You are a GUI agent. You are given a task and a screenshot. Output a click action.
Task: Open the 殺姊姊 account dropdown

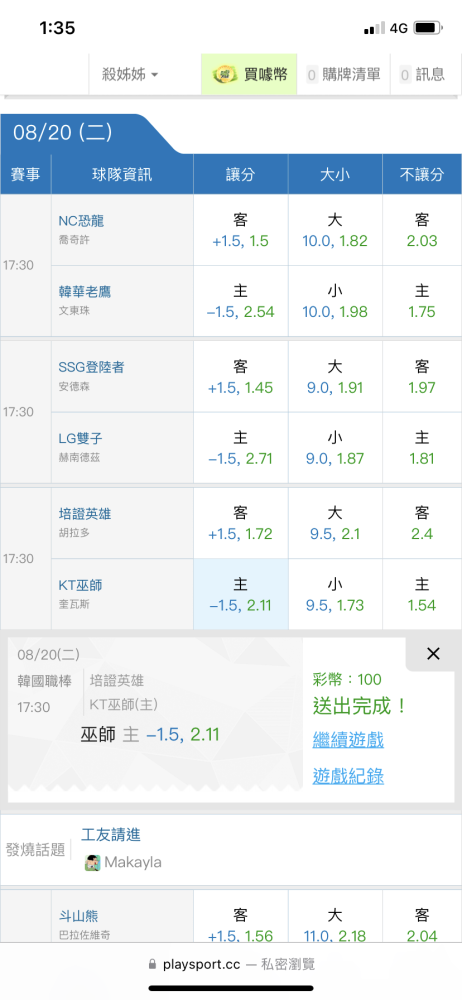click(x=130, y=75)
